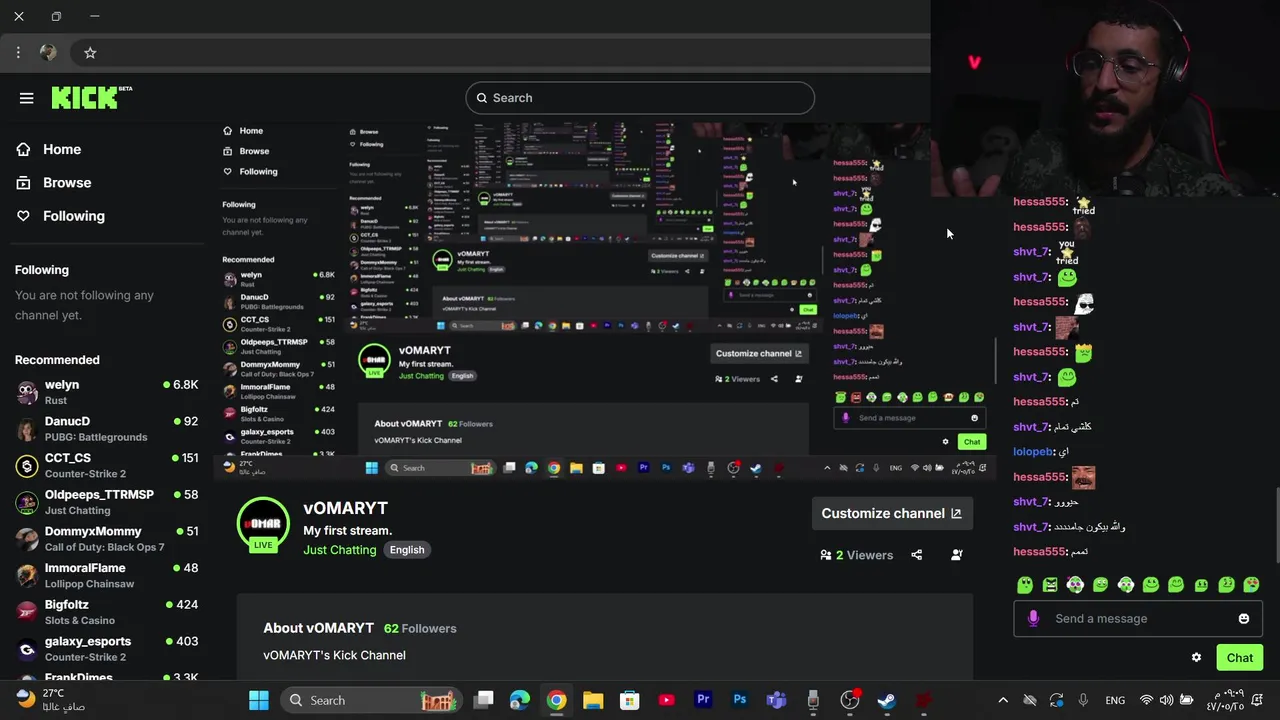The height and width of the screenshot is (720, 1280).
Task: Click the English language tag
Action: [407, 550]
